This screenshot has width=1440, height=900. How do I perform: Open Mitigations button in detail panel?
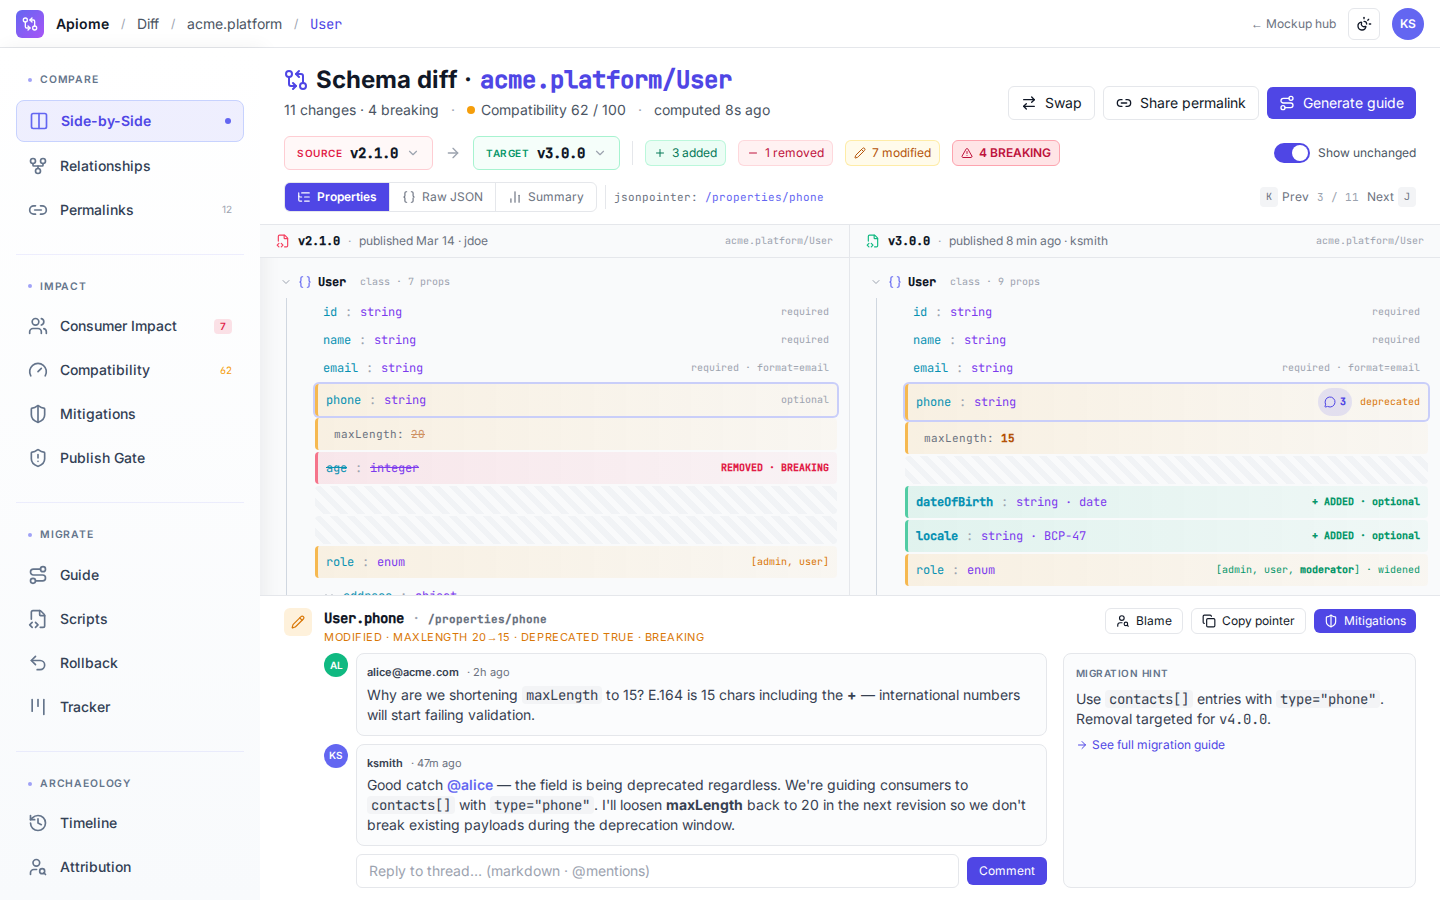pyautogui.click(x=1365, y=621)
